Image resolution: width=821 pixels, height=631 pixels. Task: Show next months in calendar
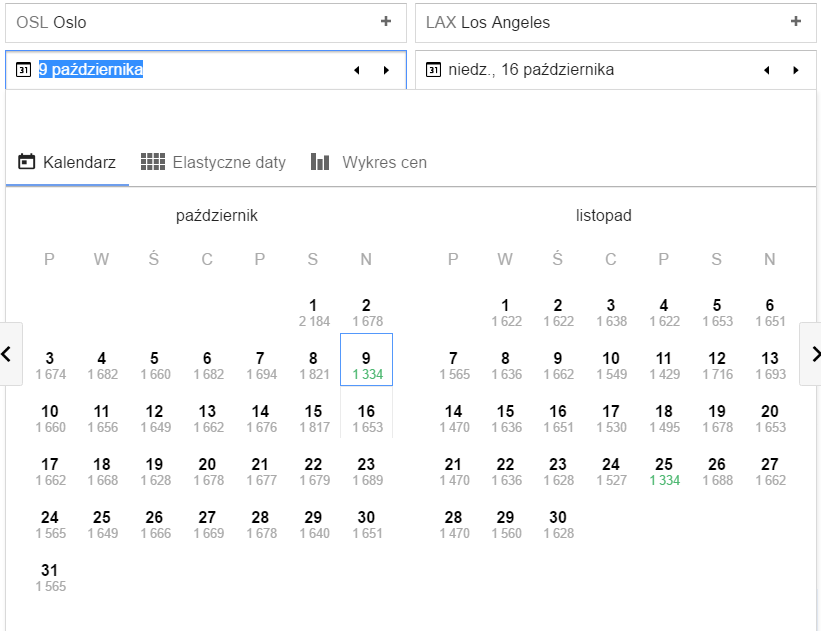[x=811, y=354]
